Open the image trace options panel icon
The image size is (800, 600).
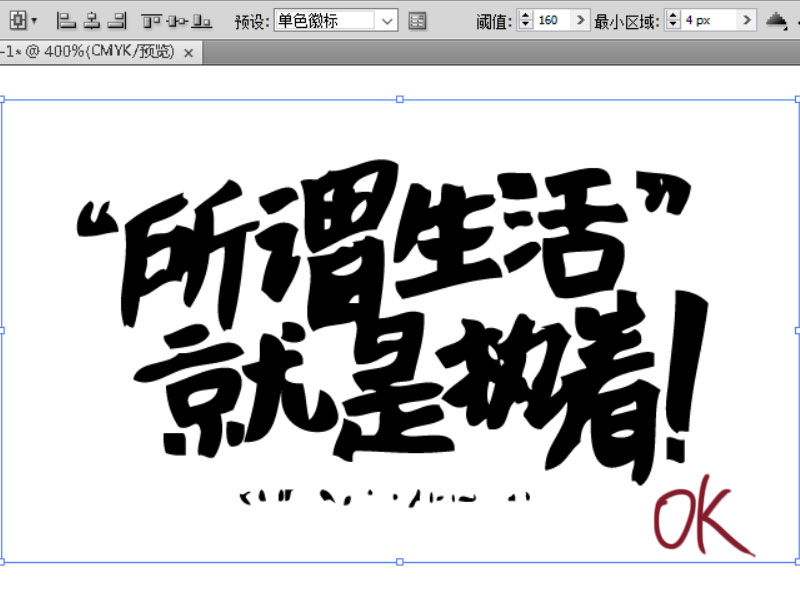coord(417,21)
